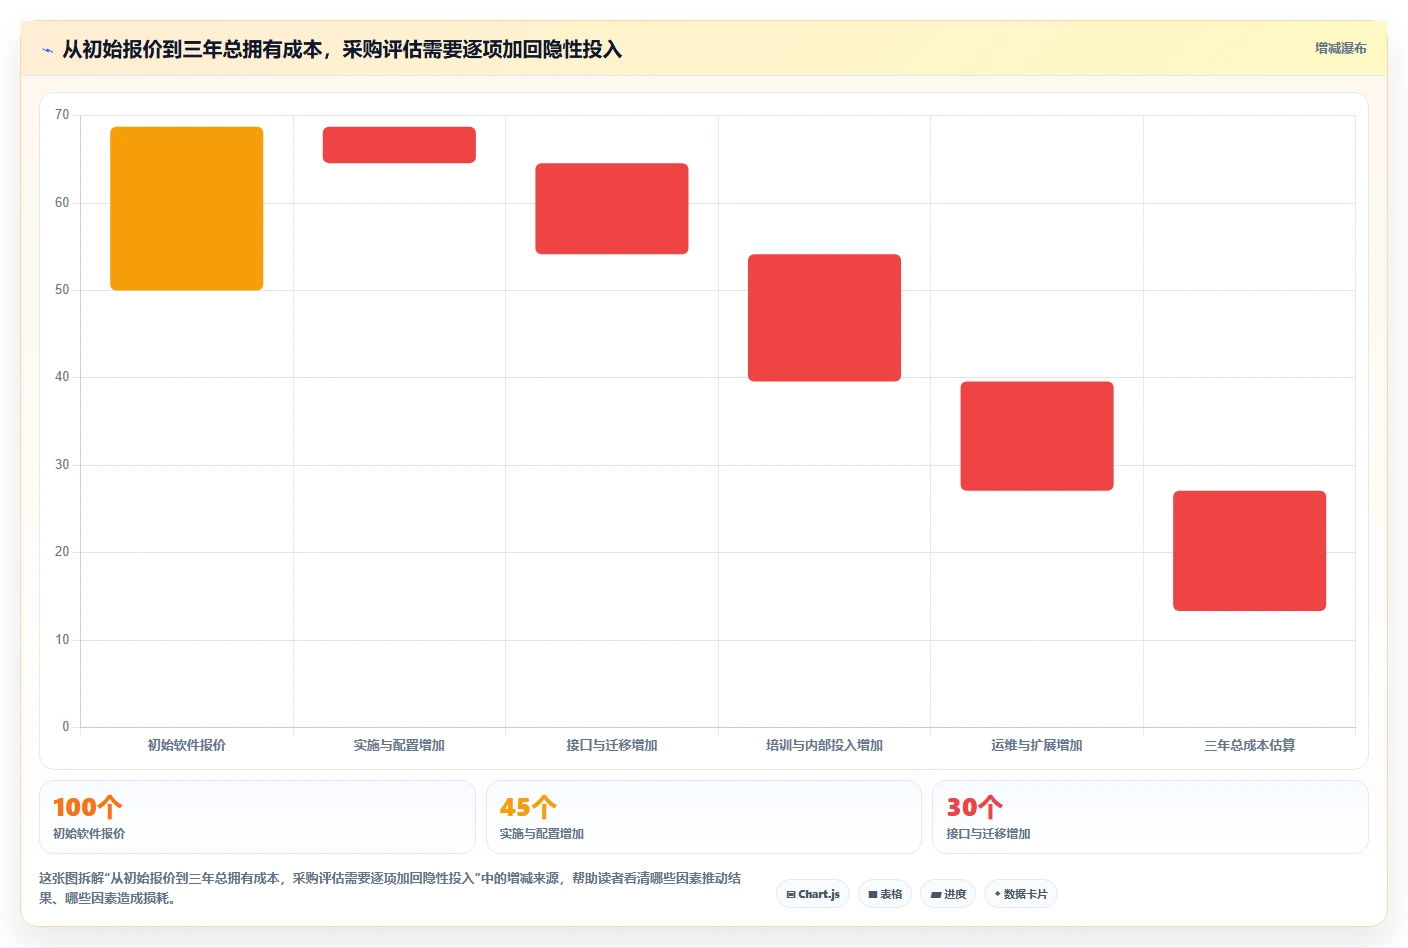Click the x-axis label 三年总成本估算

1249,745
